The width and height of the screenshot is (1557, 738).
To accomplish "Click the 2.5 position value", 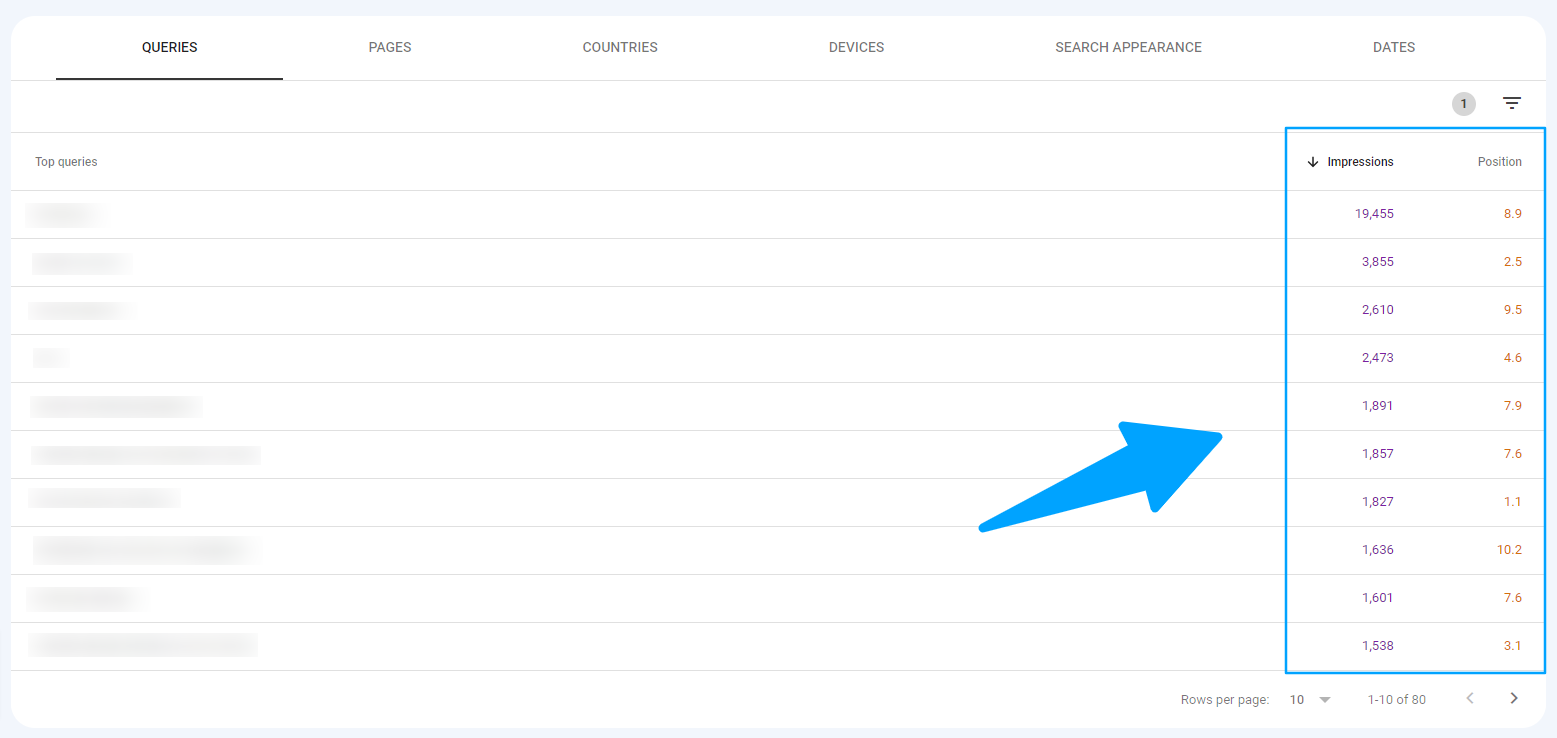I will point(1513,262).
